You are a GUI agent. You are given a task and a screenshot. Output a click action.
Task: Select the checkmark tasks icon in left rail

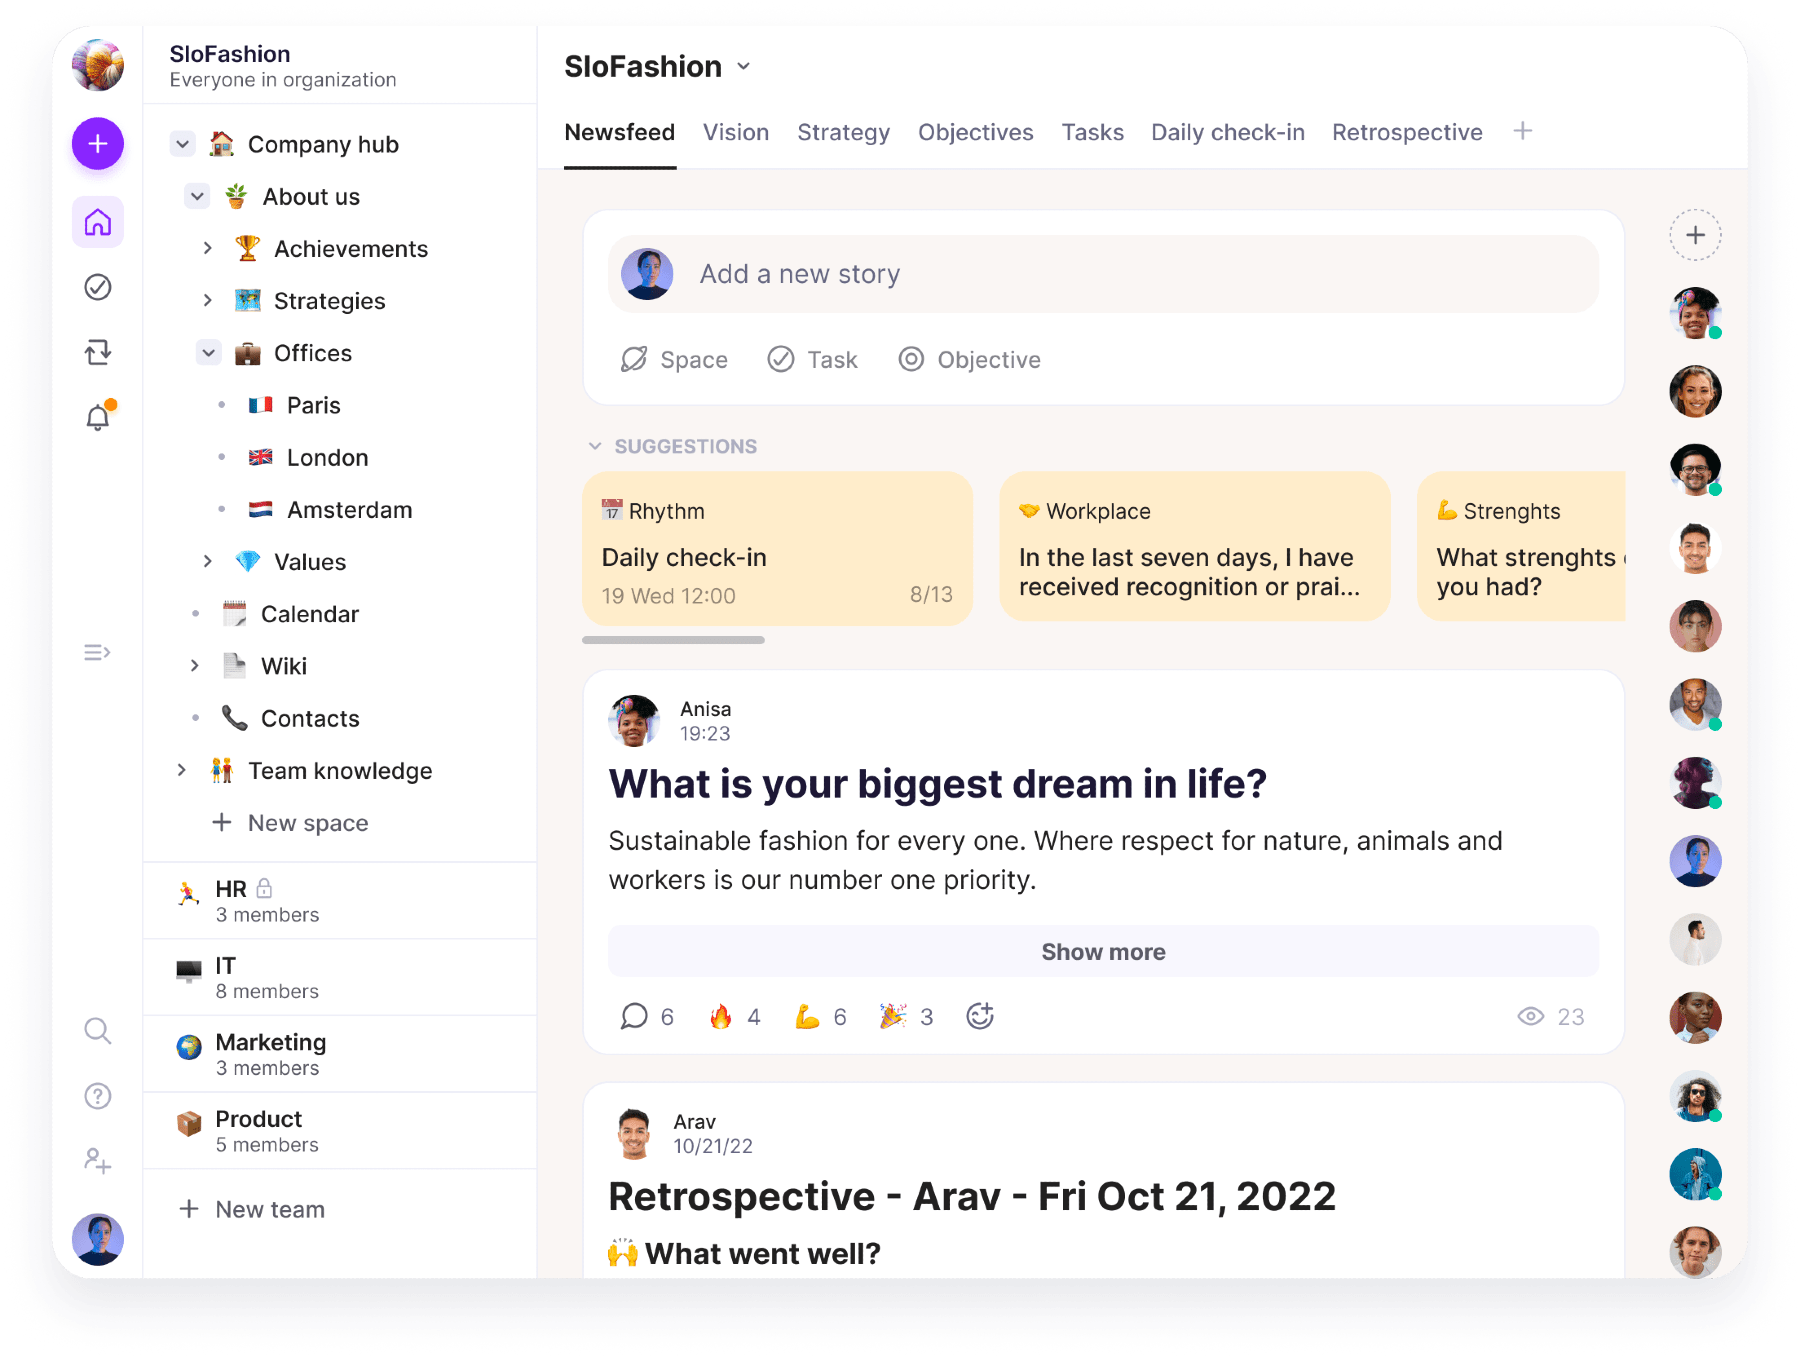(97, 288)
